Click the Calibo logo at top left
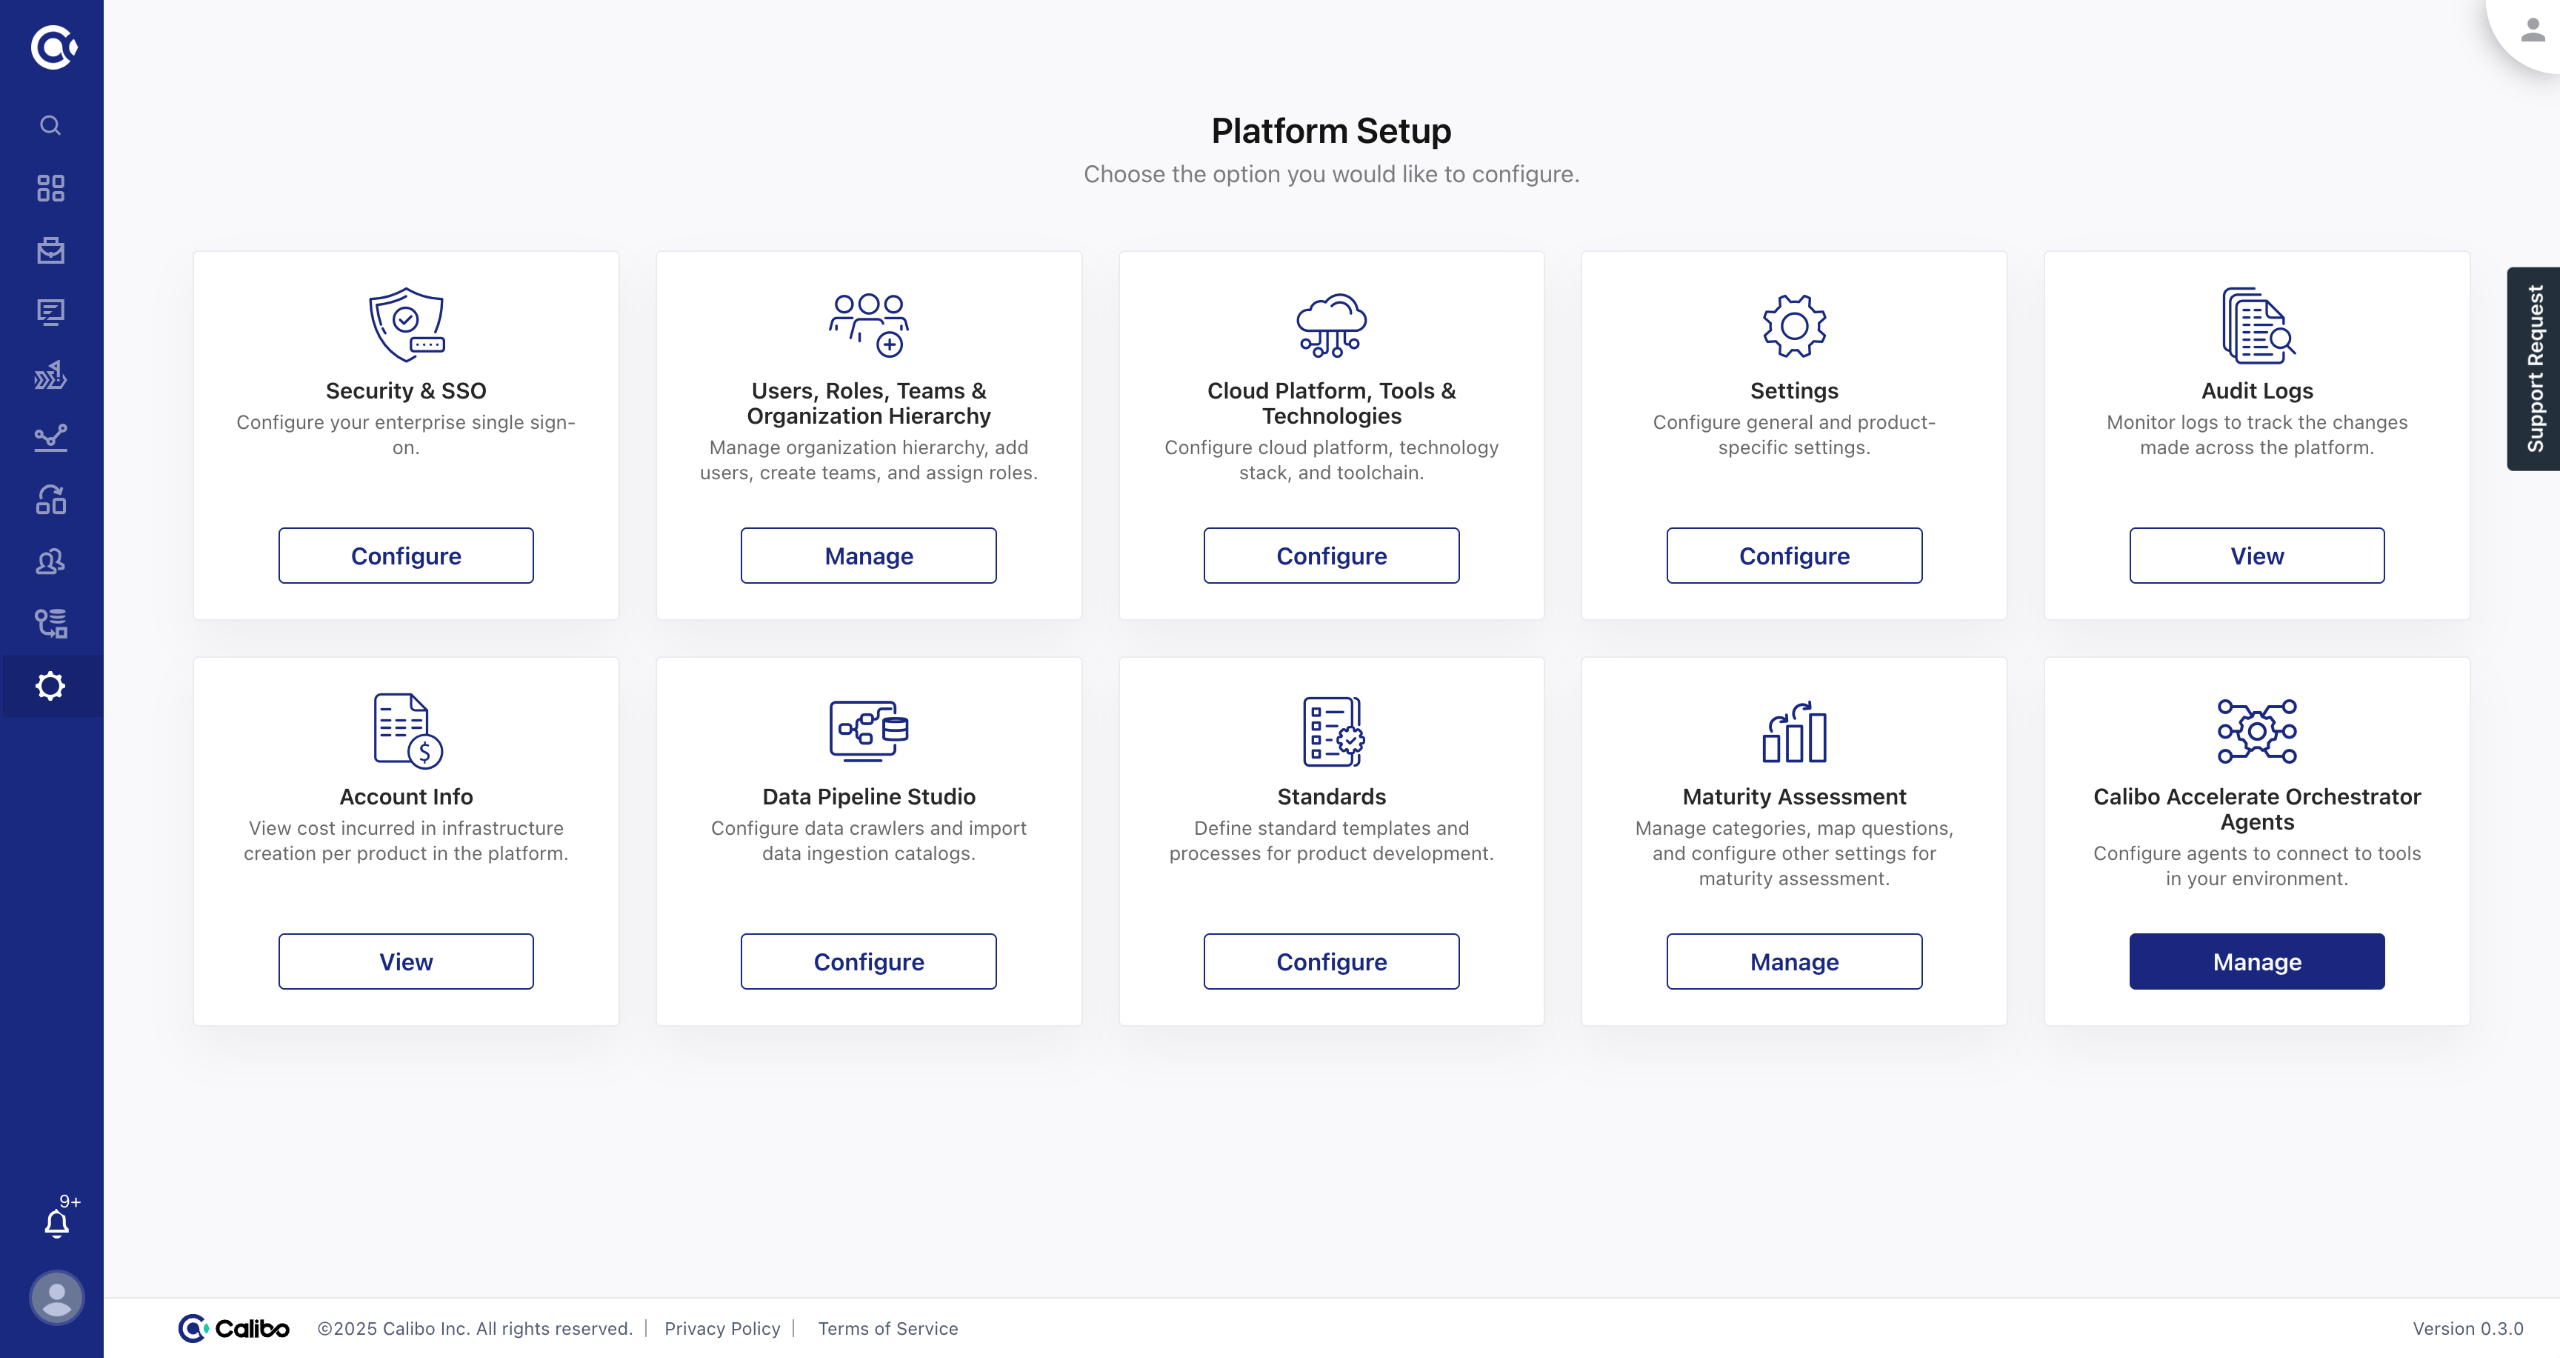The height and width of the screenshot is (1358, 2560). 53,47
